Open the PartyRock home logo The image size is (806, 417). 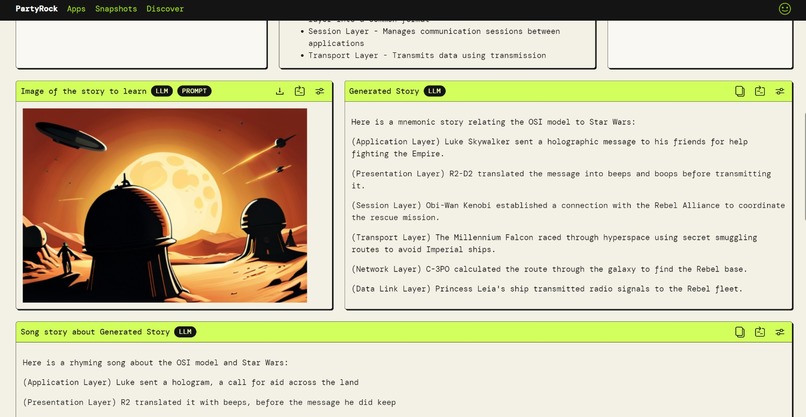pyautogui.click(x=36, y=9)
